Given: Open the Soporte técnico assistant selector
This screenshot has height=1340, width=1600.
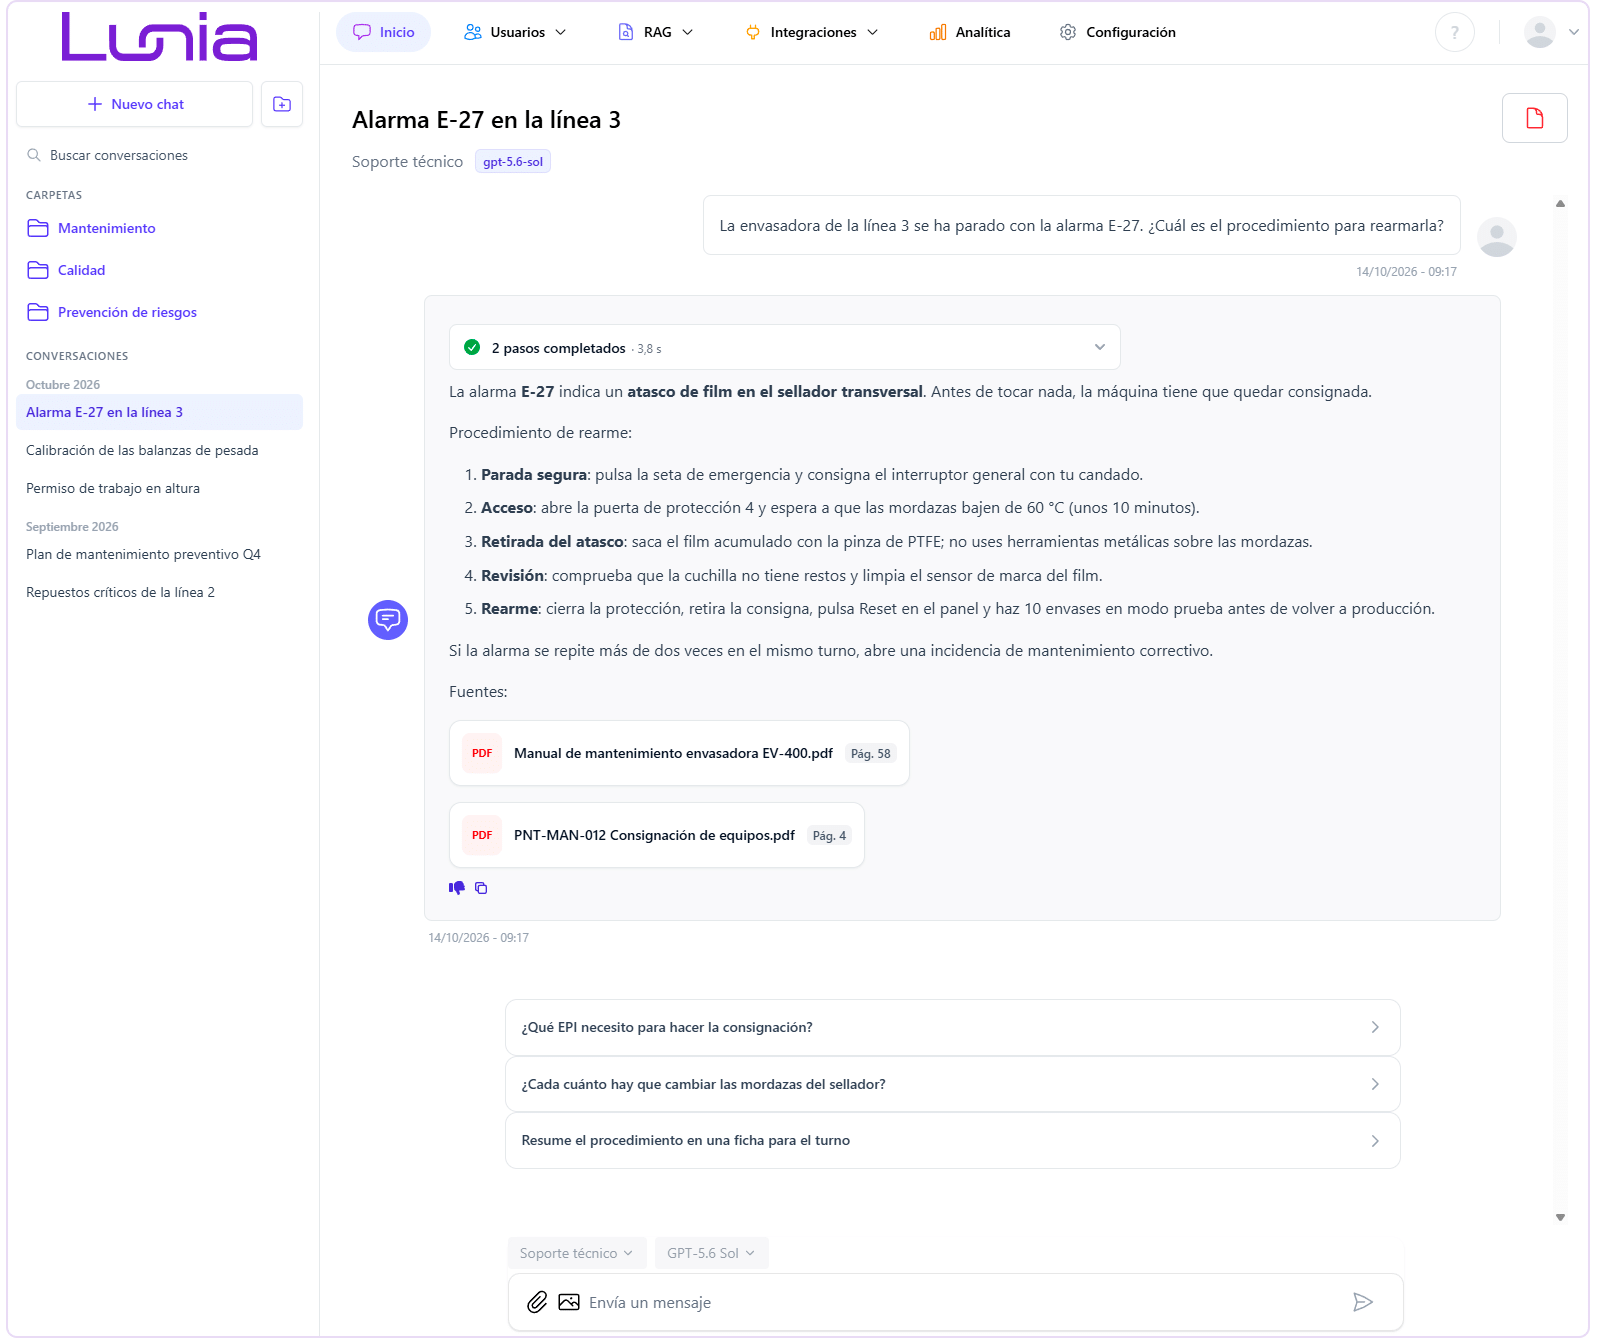Looking at the screenshot, I should (576, 1253).
